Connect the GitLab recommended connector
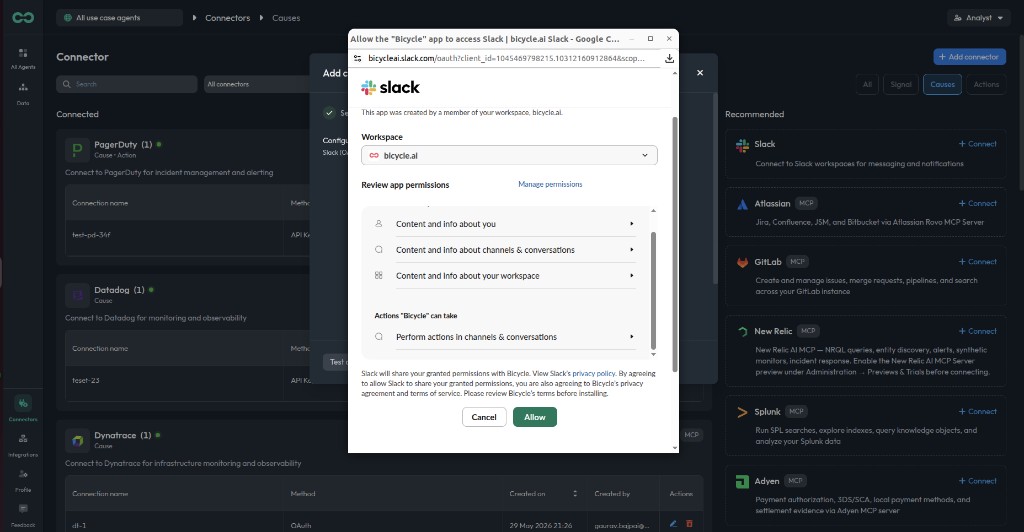The width and height of the screenshot is (1024, 532). [978, 262]
